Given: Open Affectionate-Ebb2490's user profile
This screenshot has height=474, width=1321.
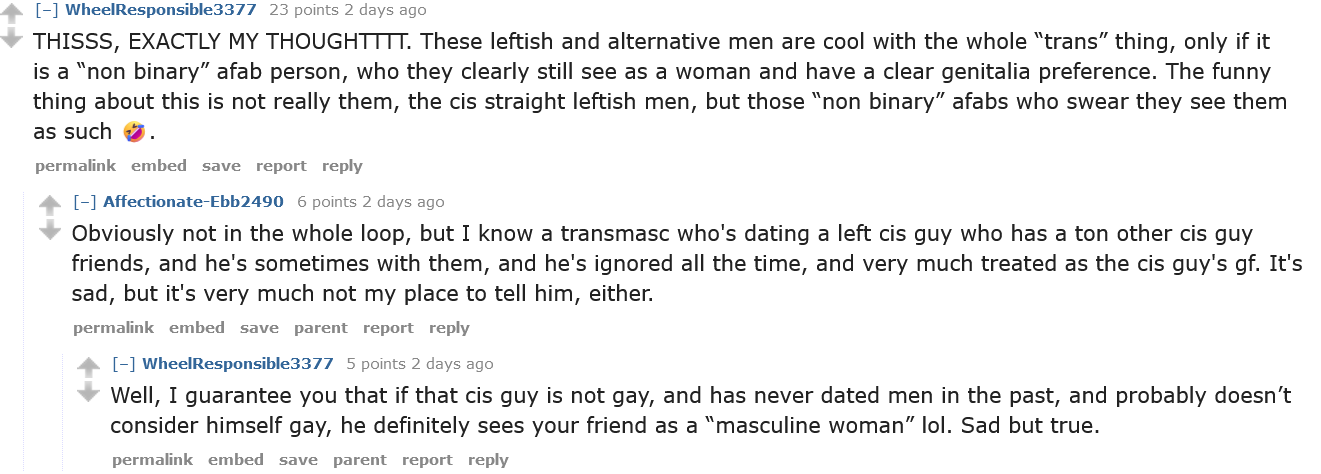Looking at the screenshot, I should point(193,202).
